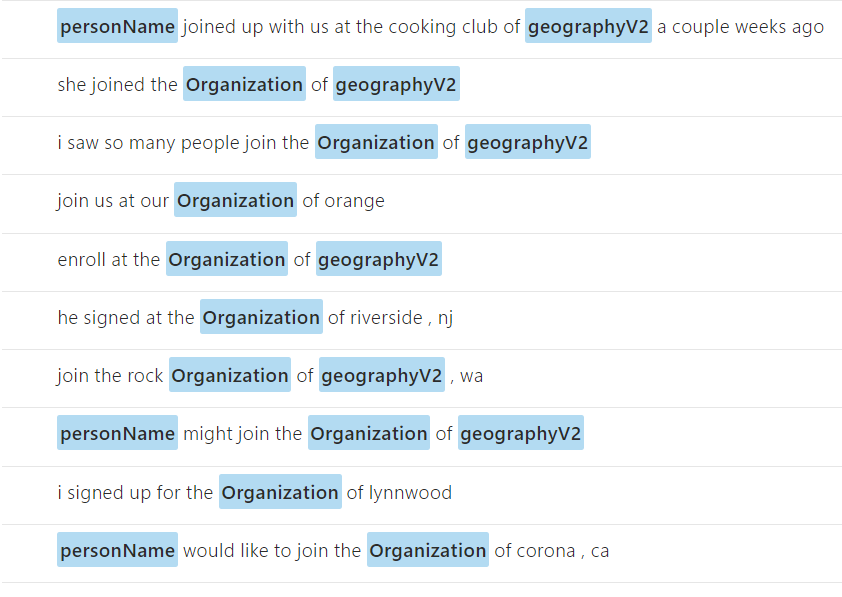Click Organization tag in 'enroll at the' row
Screen dimensions: 842x597
[x=227, y=259]
